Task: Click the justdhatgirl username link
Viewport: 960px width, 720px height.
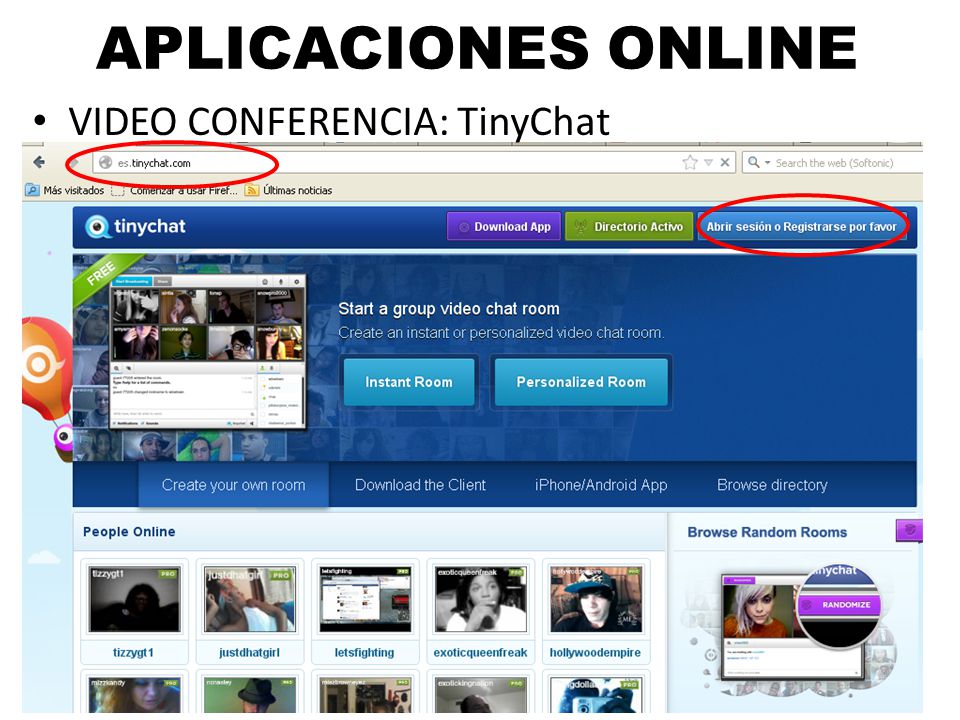Action: (249, 653)
